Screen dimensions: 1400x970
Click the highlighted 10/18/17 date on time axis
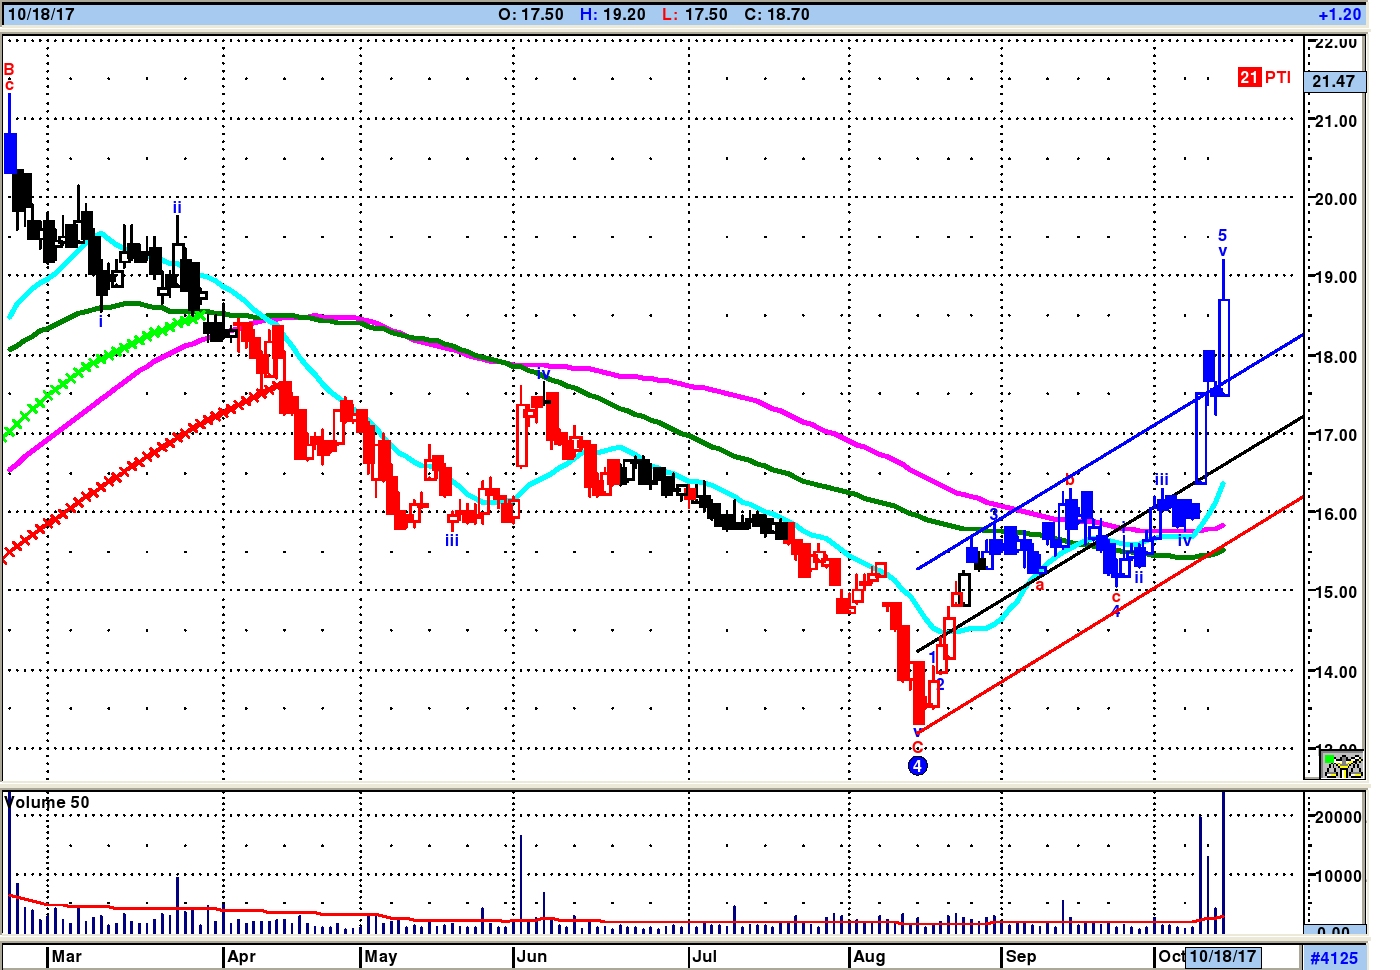coord(1222,956)
